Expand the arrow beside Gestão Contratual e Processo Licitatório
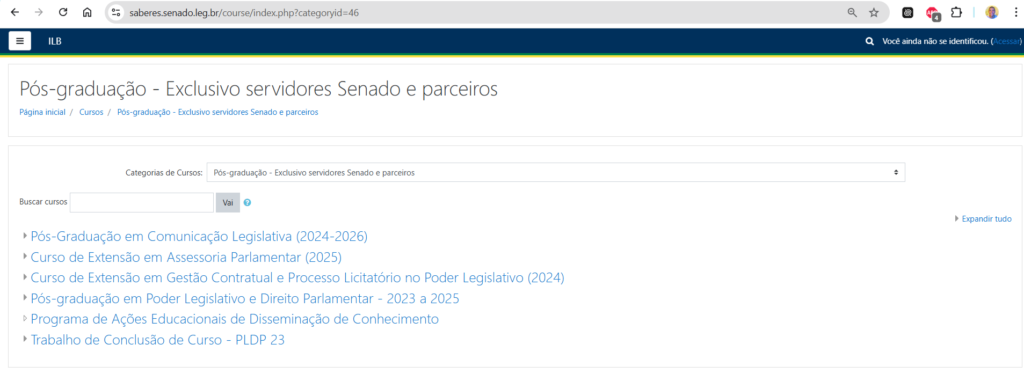 point(25,277)
